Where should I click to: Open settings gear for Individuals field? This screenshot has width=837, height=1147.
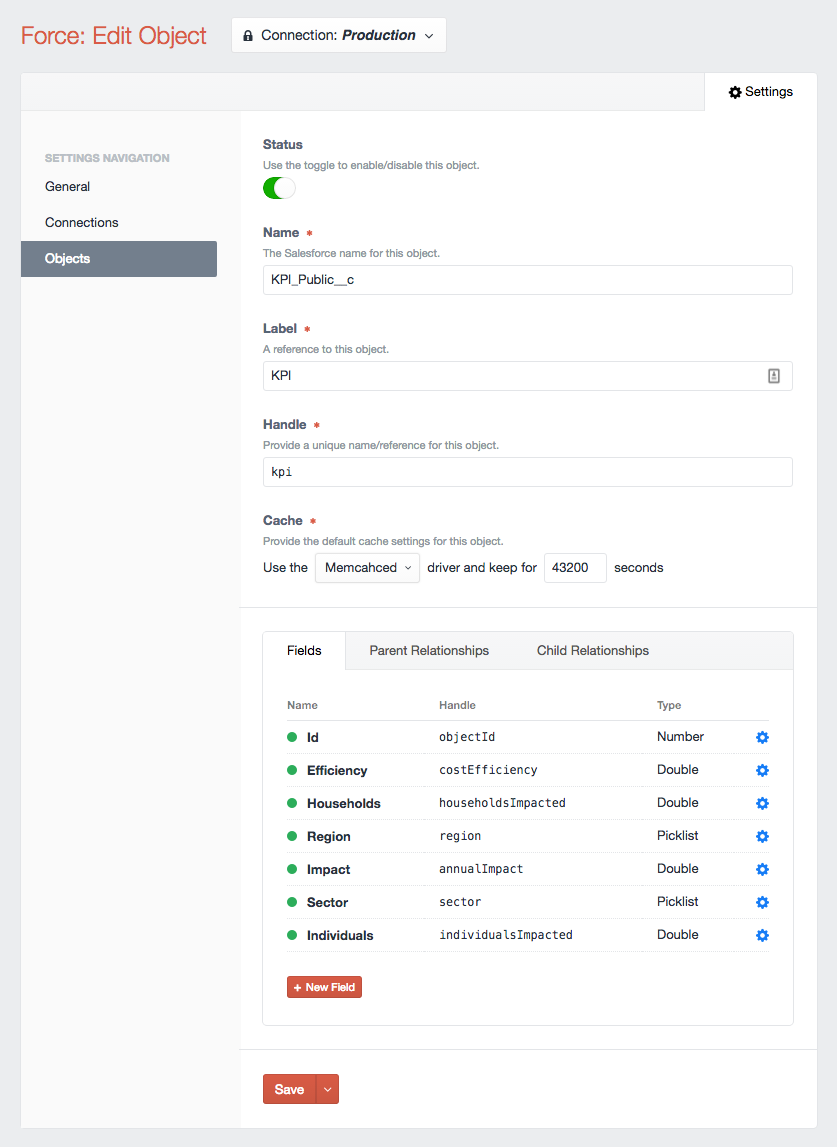[762, 935]
